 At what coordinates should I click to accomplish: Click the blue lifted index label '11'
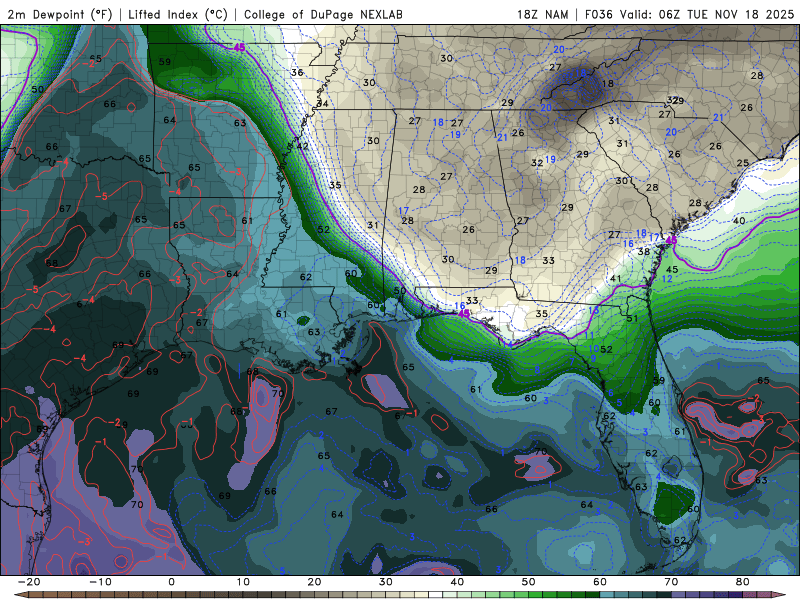pos(589,335)
